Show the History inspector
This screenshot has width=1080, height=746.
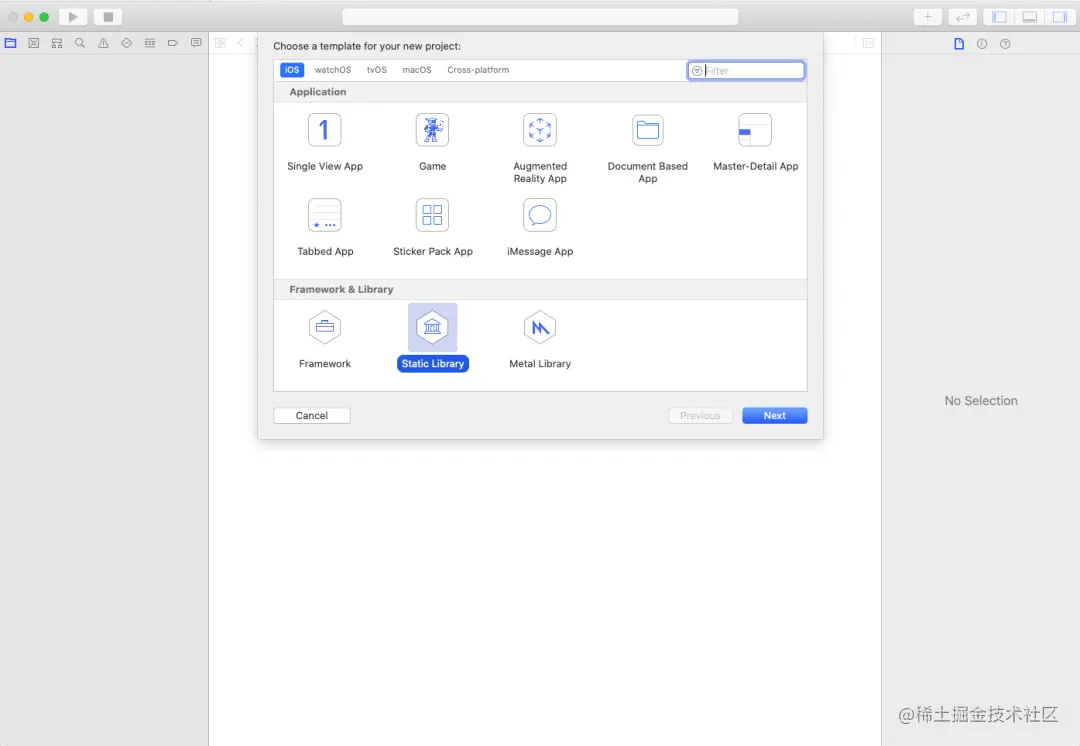pyautogui.click(x=982, y=43)
